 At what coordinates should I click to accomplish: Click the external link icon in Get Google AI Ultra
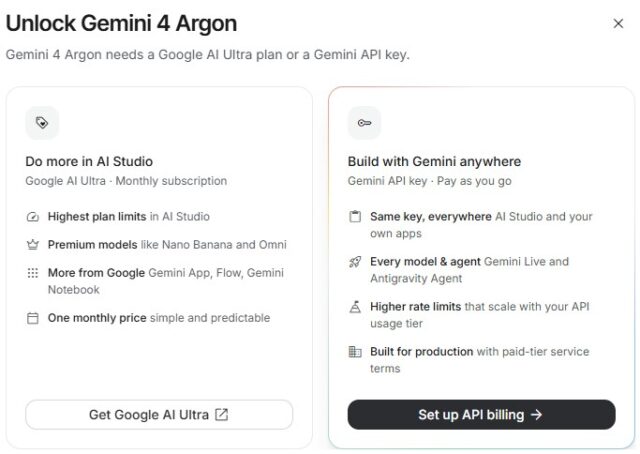[x=222, y=414]
